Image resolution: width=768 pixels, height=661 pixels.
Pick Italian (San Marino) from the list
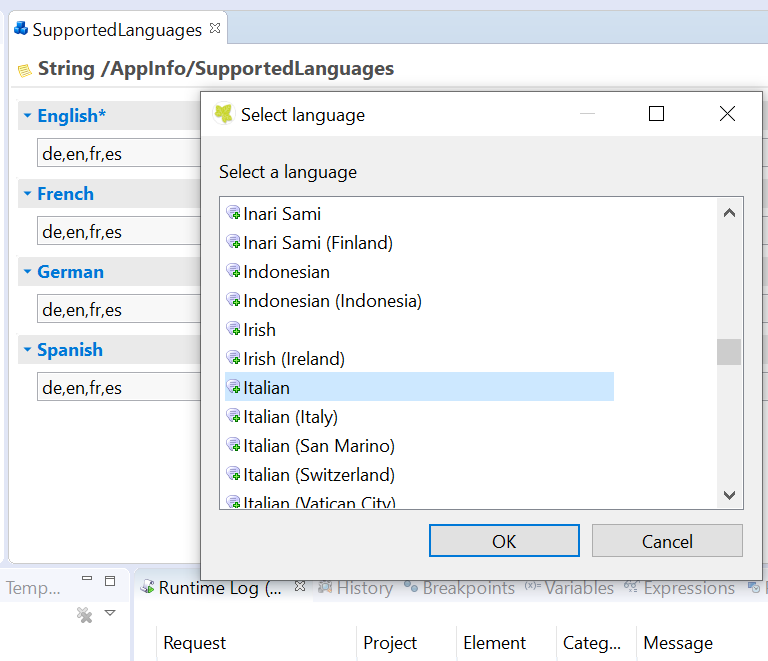(319, 446)
